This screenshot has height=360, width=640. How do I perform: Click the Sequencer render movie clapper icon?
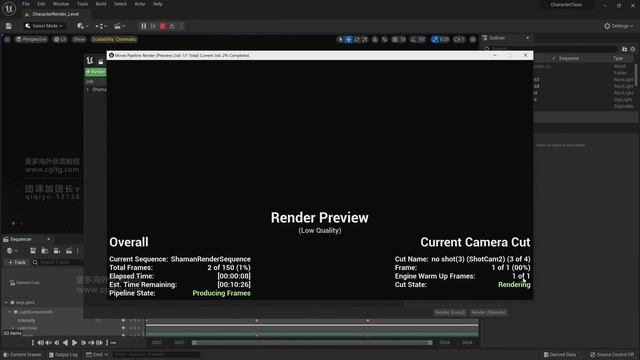tap(69, 251)
